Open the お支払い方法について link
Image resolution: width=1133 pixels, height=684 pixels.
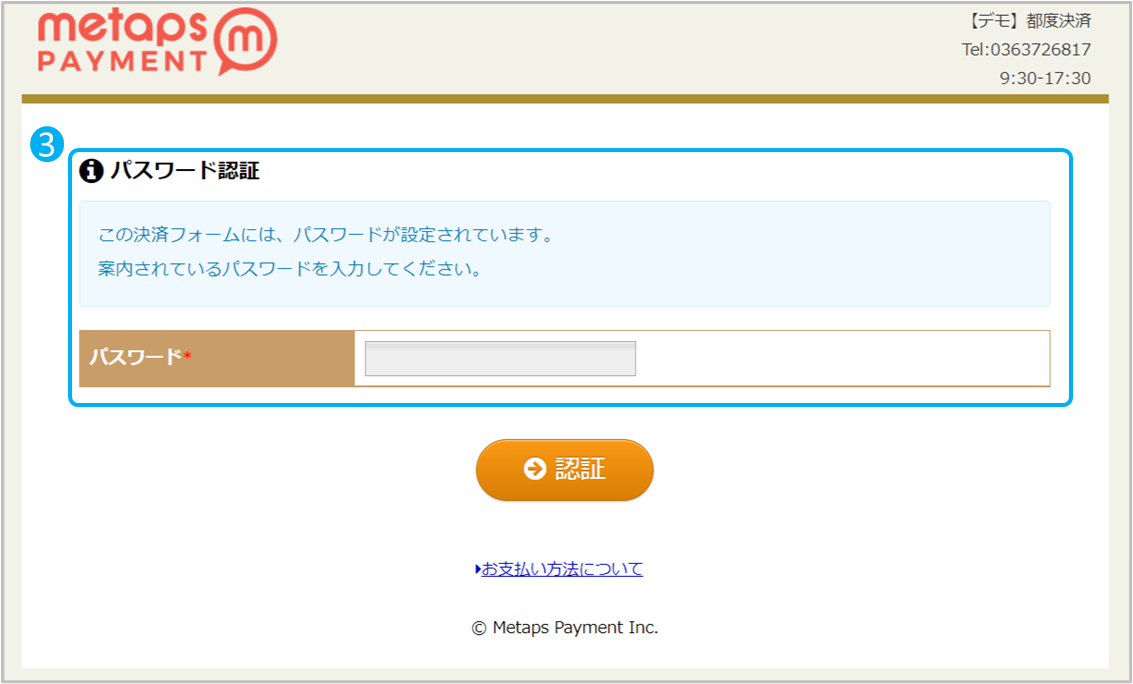click(562, 569)
